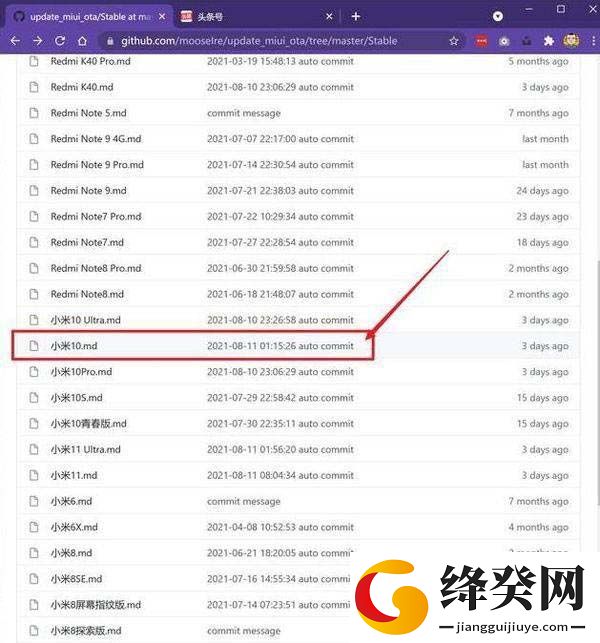
Task: Open file 小米8.md
Action: click(71, 553)
